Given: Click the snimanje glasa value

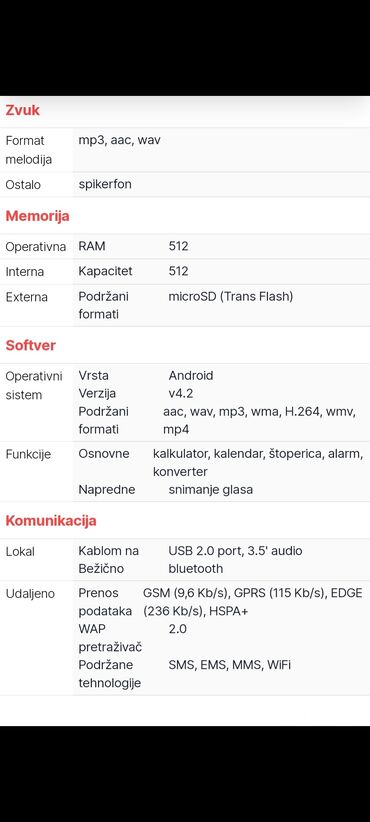Looking at the screenshot, I should [x=211, y=490].
